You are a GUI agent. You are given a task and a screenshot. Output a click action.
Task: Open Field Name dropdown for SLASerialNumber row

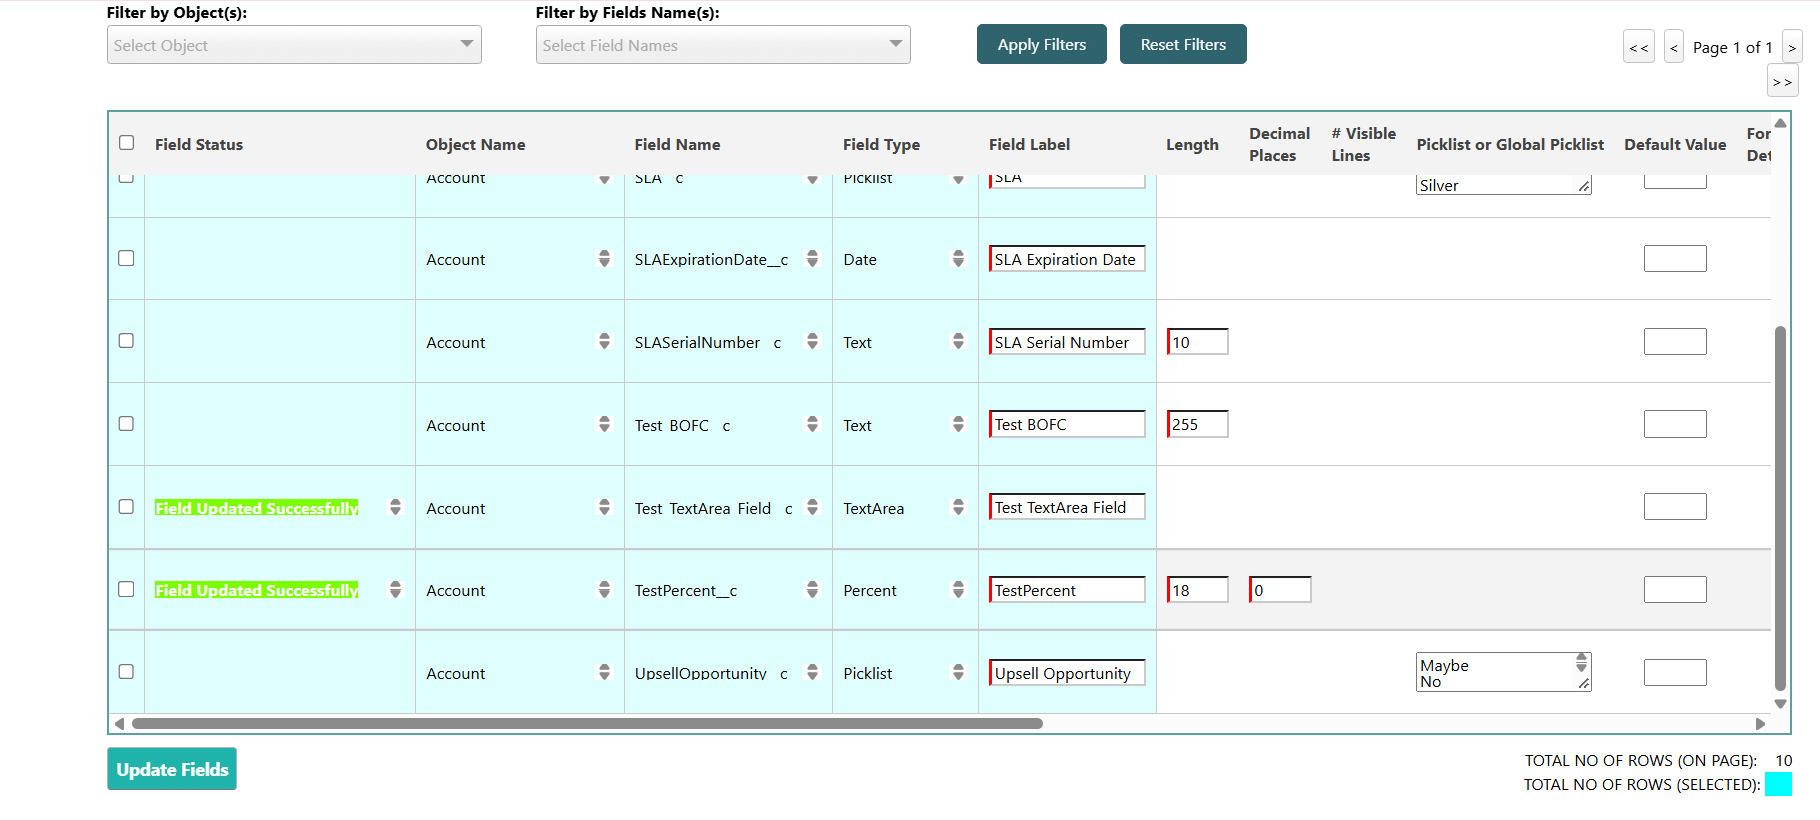click(812, 342)
